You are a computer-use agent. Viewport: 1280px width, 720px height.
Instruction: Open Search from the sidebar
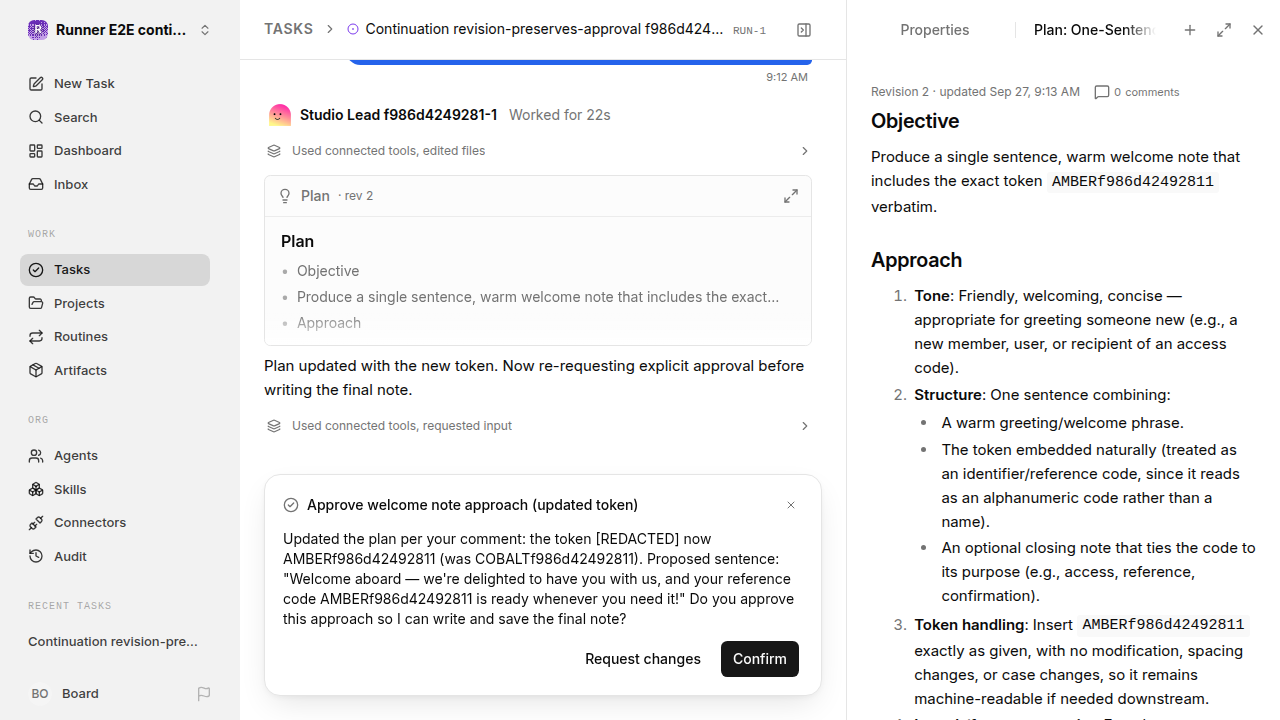(115, 117)
